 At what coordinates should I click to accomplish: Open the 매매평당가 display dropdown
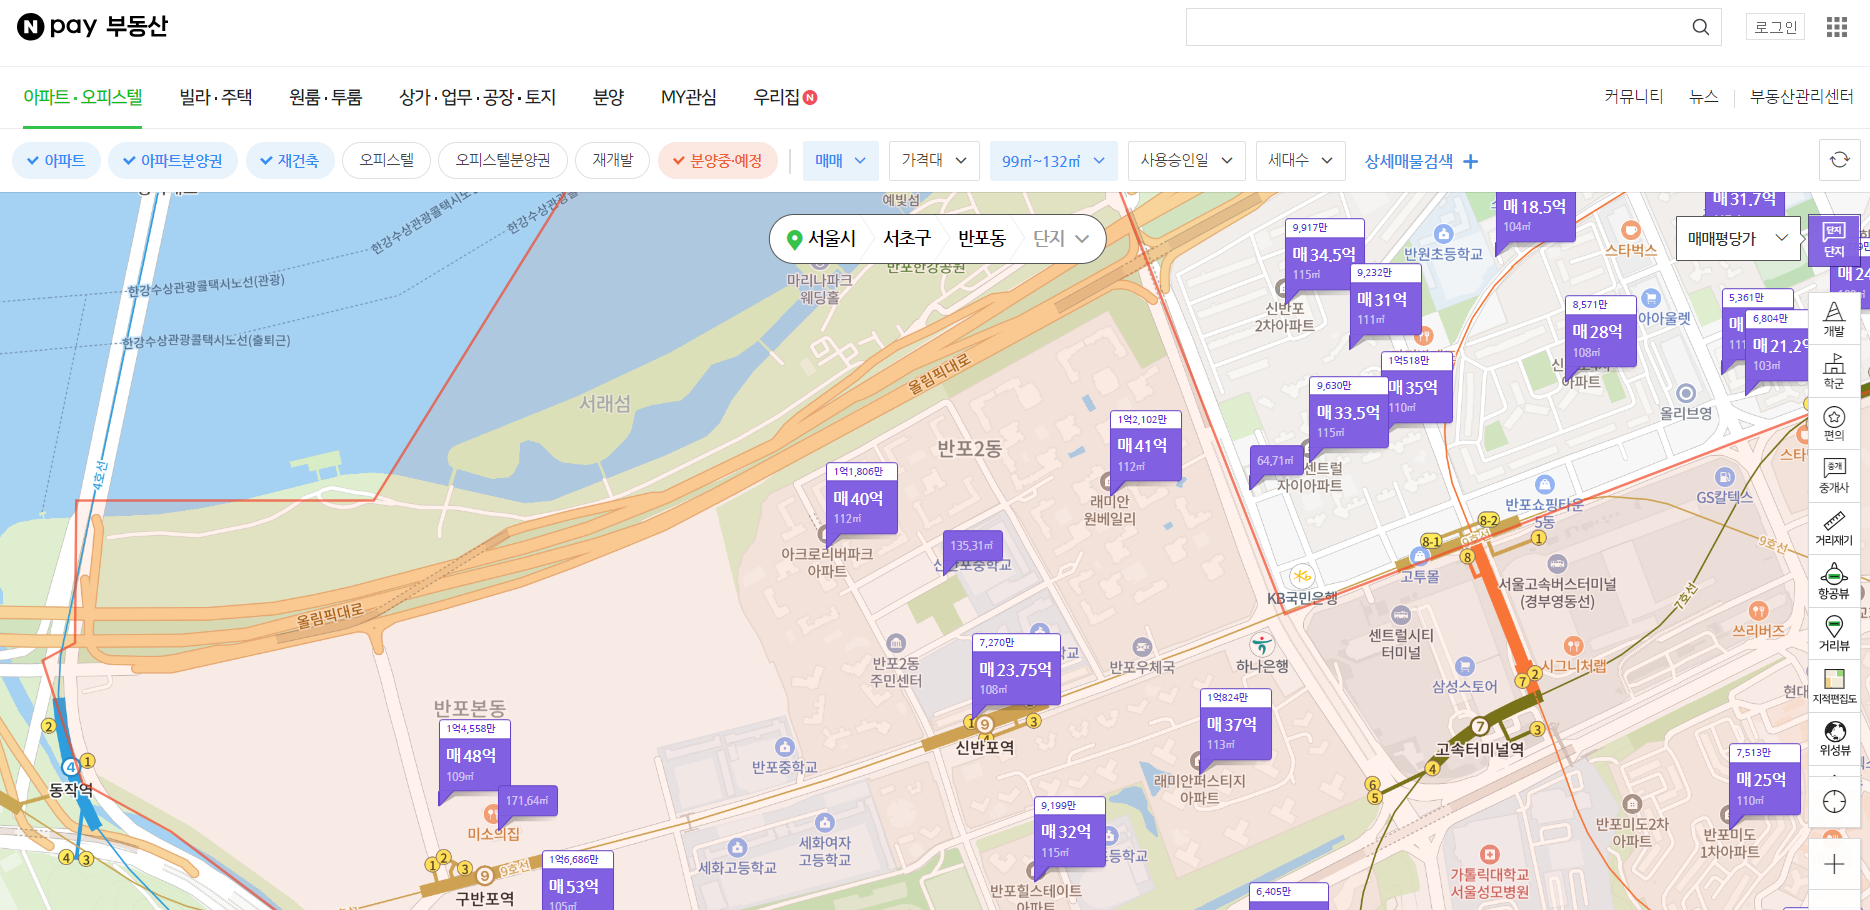[x=1738, y=238]
